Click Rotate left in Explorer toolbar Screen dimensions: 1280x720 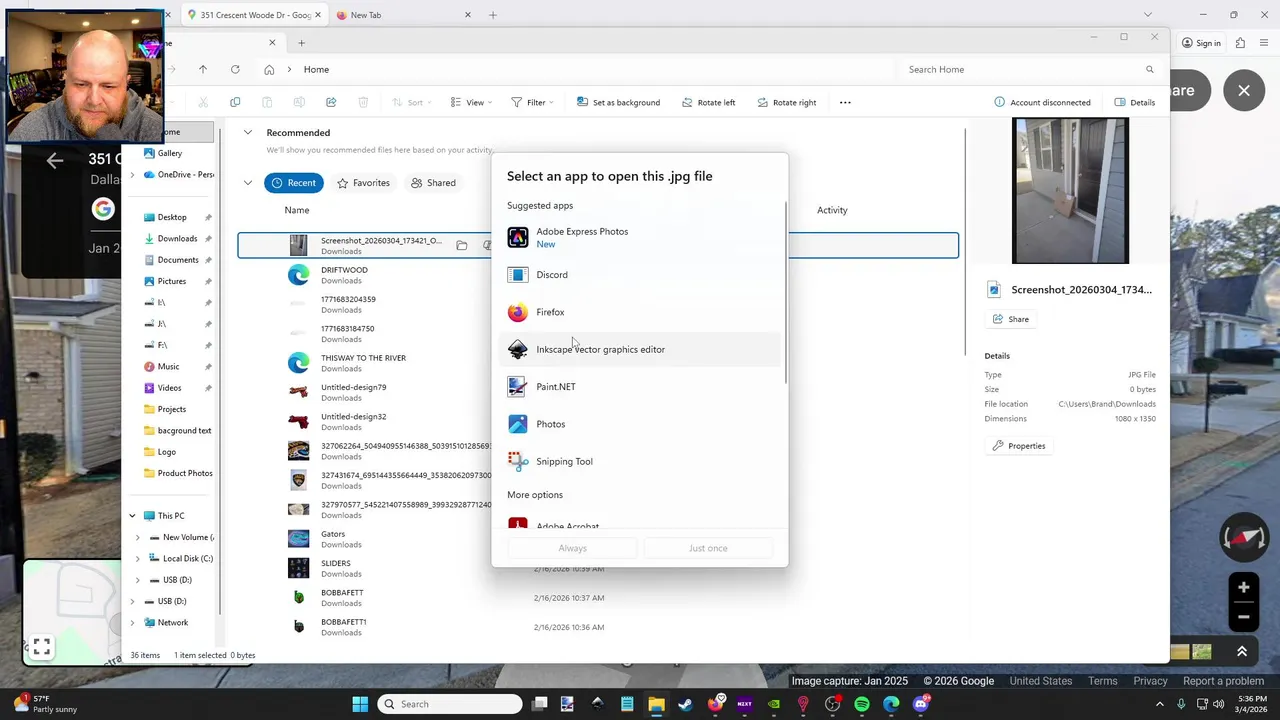click(708, 102)
